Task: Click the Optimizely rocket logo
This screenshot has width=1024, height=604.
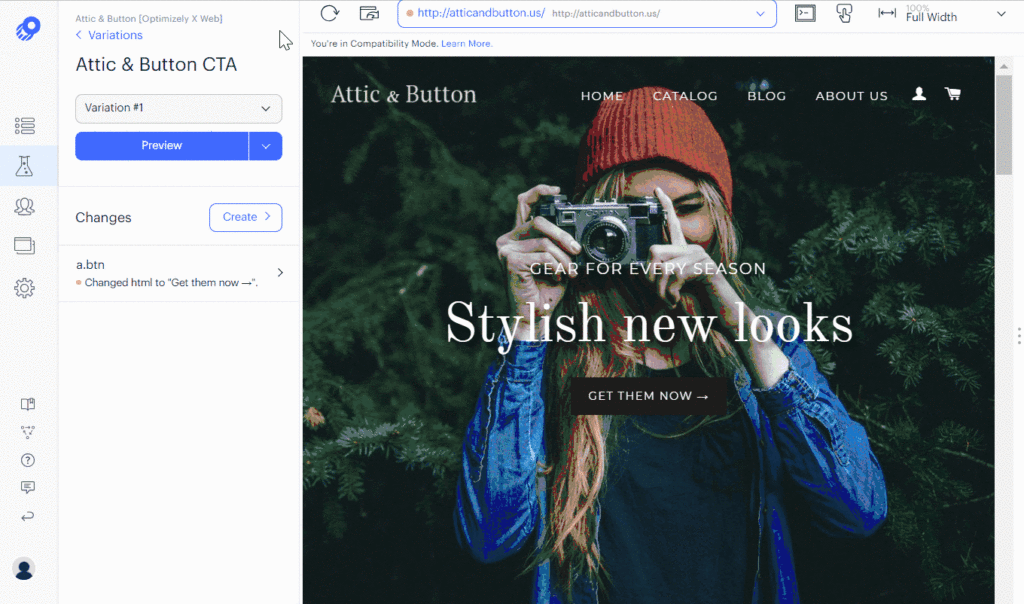Action: click(x=27, y=28)
